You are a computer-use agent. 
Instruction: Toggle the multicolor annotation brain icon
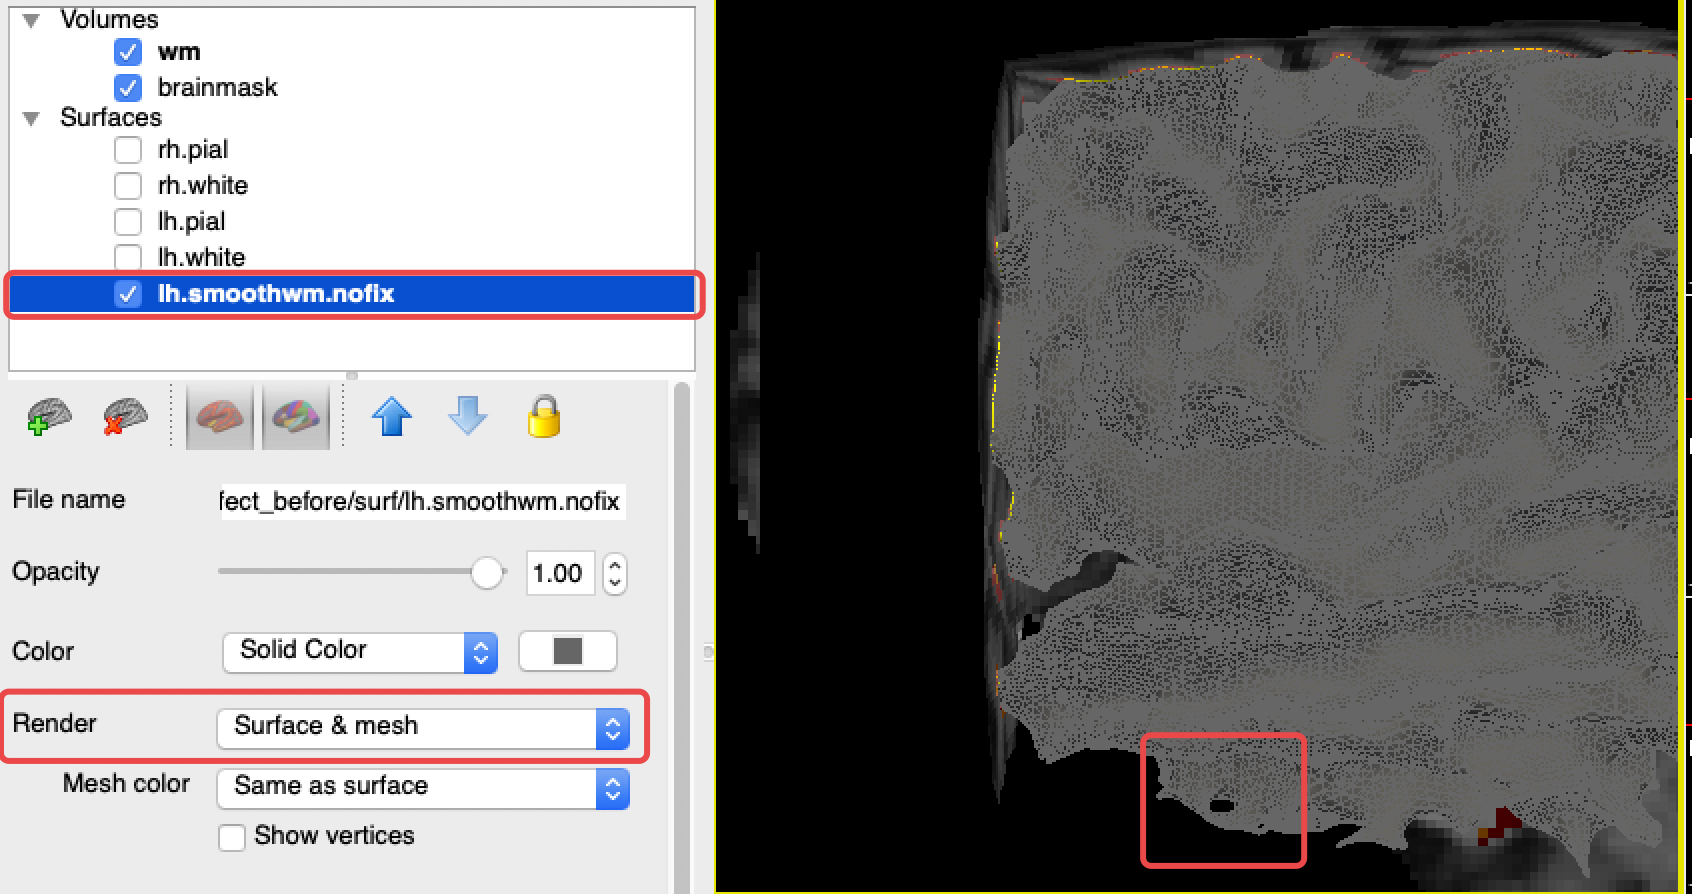click(x=296, y=416)
